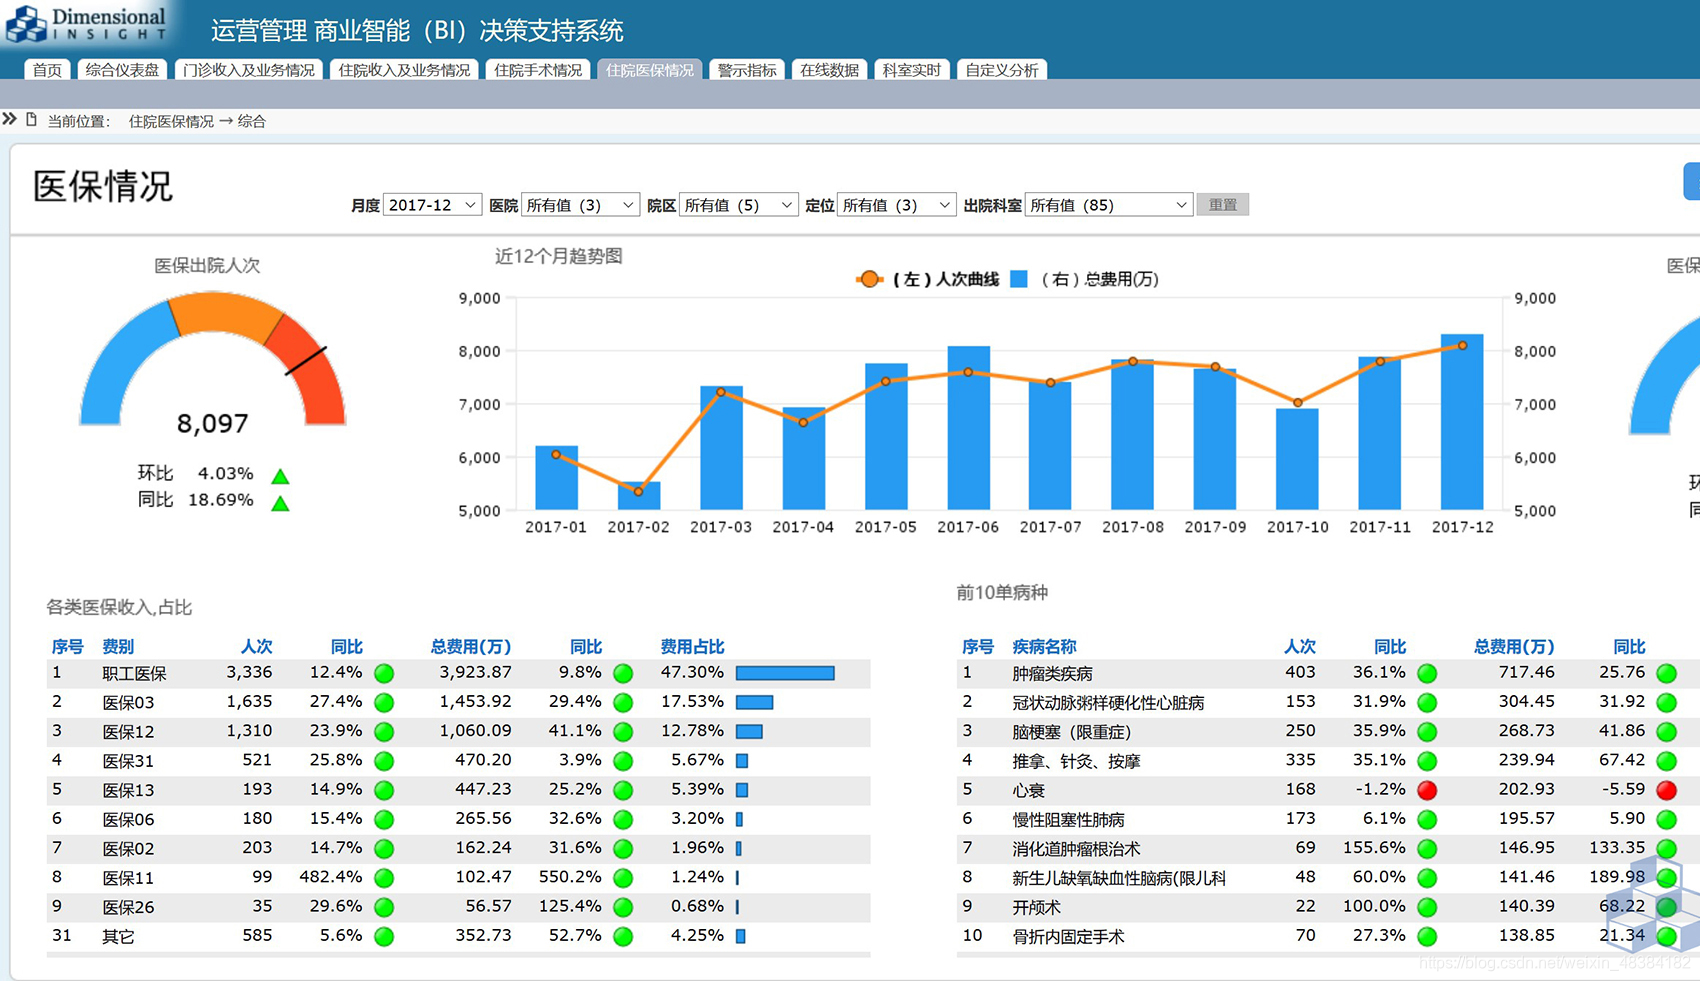
Task: Open the 医院 所有值 (3) dropdown
Action: pyautogui.click(x=580, y=205)
